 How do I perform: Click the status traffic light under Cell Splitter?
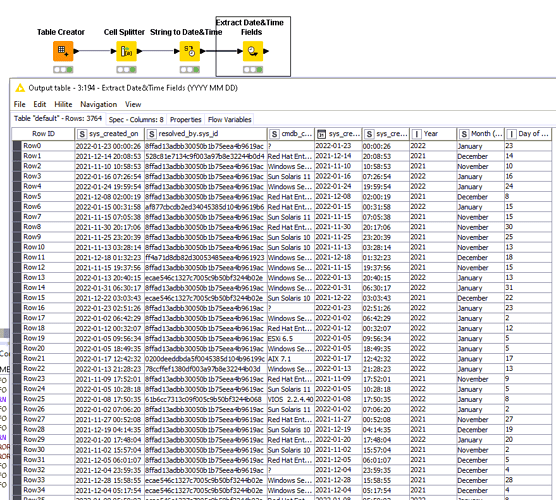point(127,70)
